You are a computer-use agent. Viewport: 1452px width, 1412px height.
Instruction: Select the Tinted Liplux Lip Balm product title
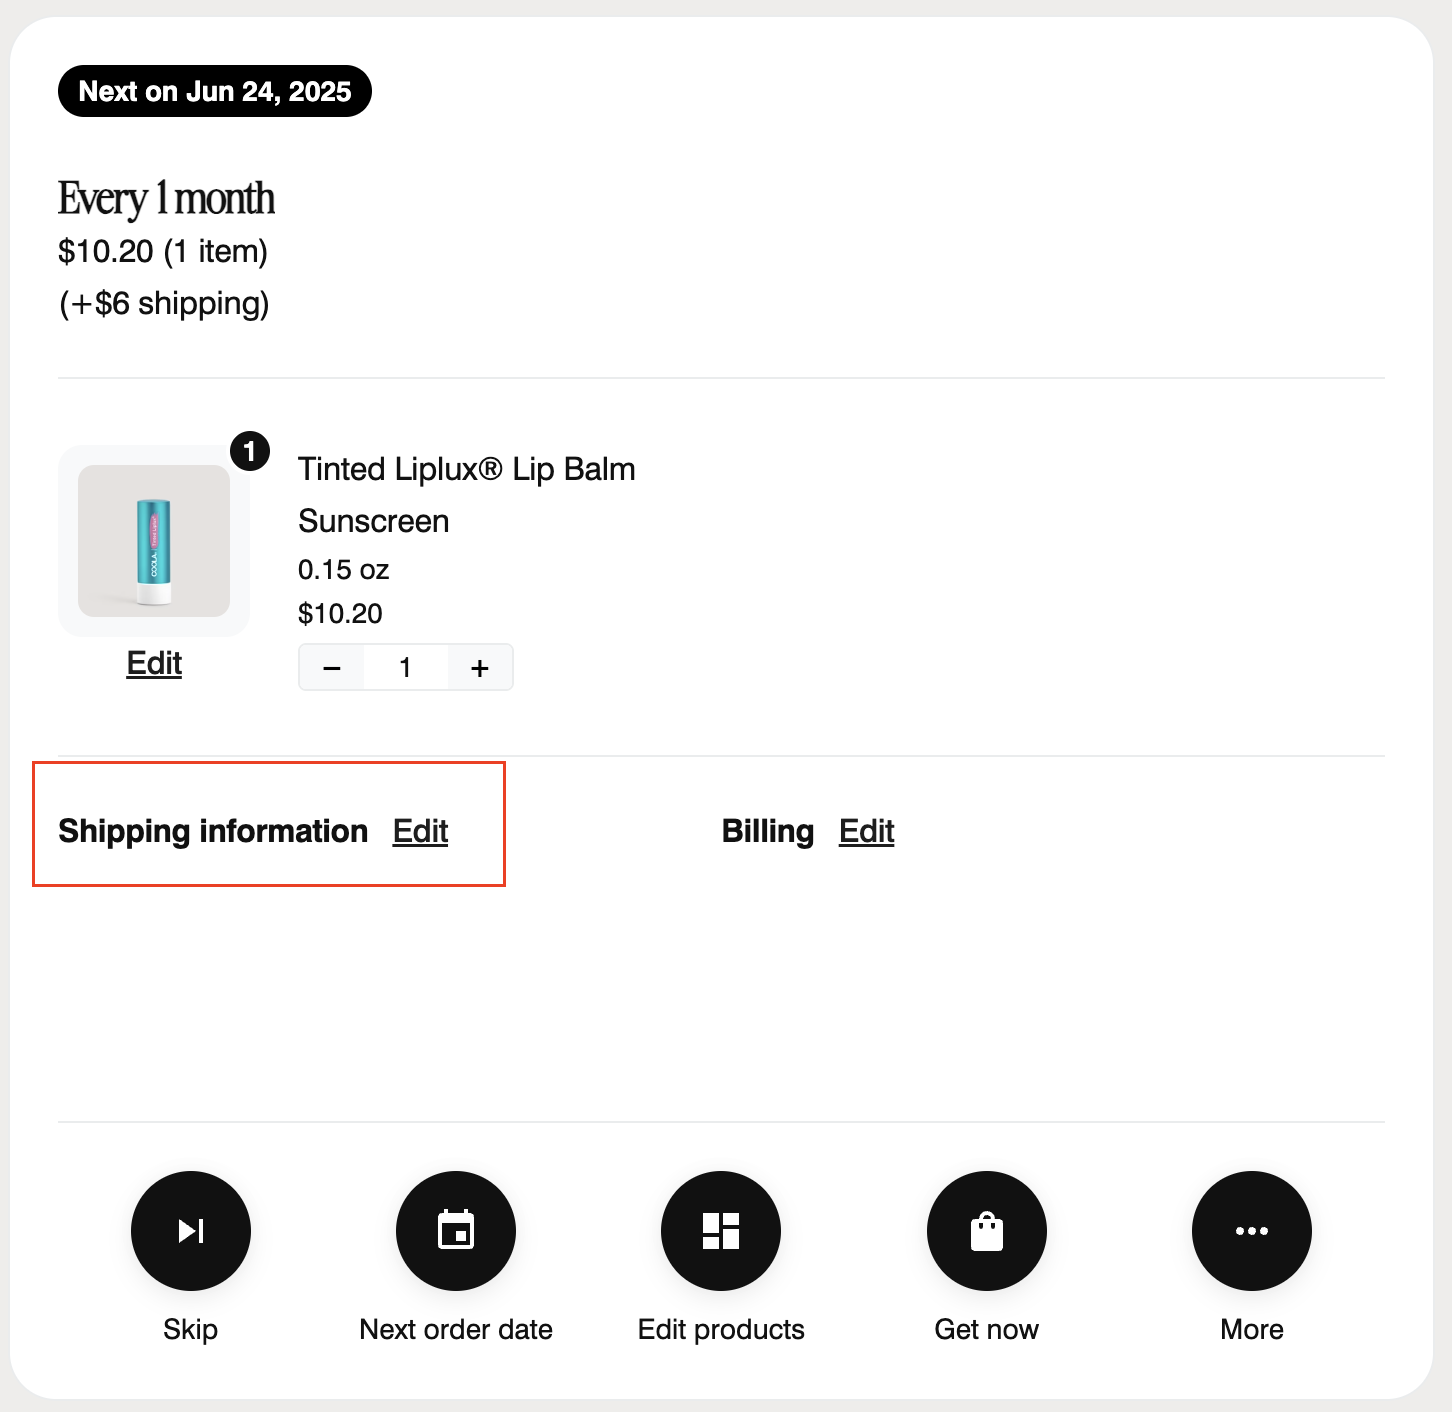pyautogui.click(x=467, y=495)
